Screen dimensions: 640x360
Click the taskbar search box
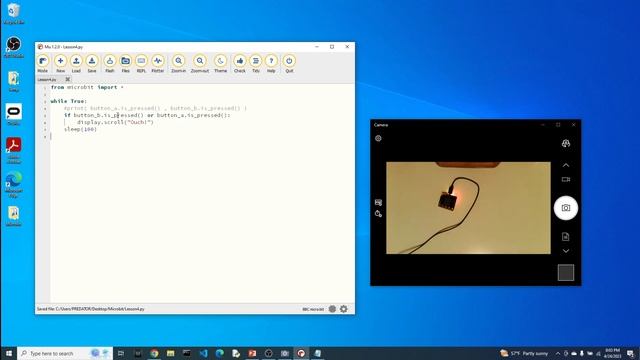[x=65, y=353]
